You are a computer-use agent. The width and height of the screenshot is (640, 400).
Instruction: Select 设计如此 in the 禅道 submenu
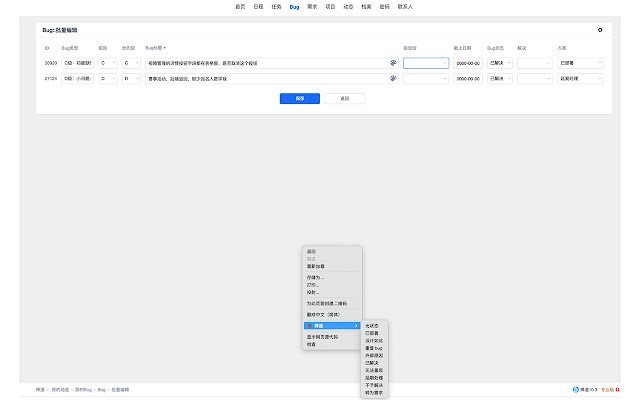click(x=374, y=341)
